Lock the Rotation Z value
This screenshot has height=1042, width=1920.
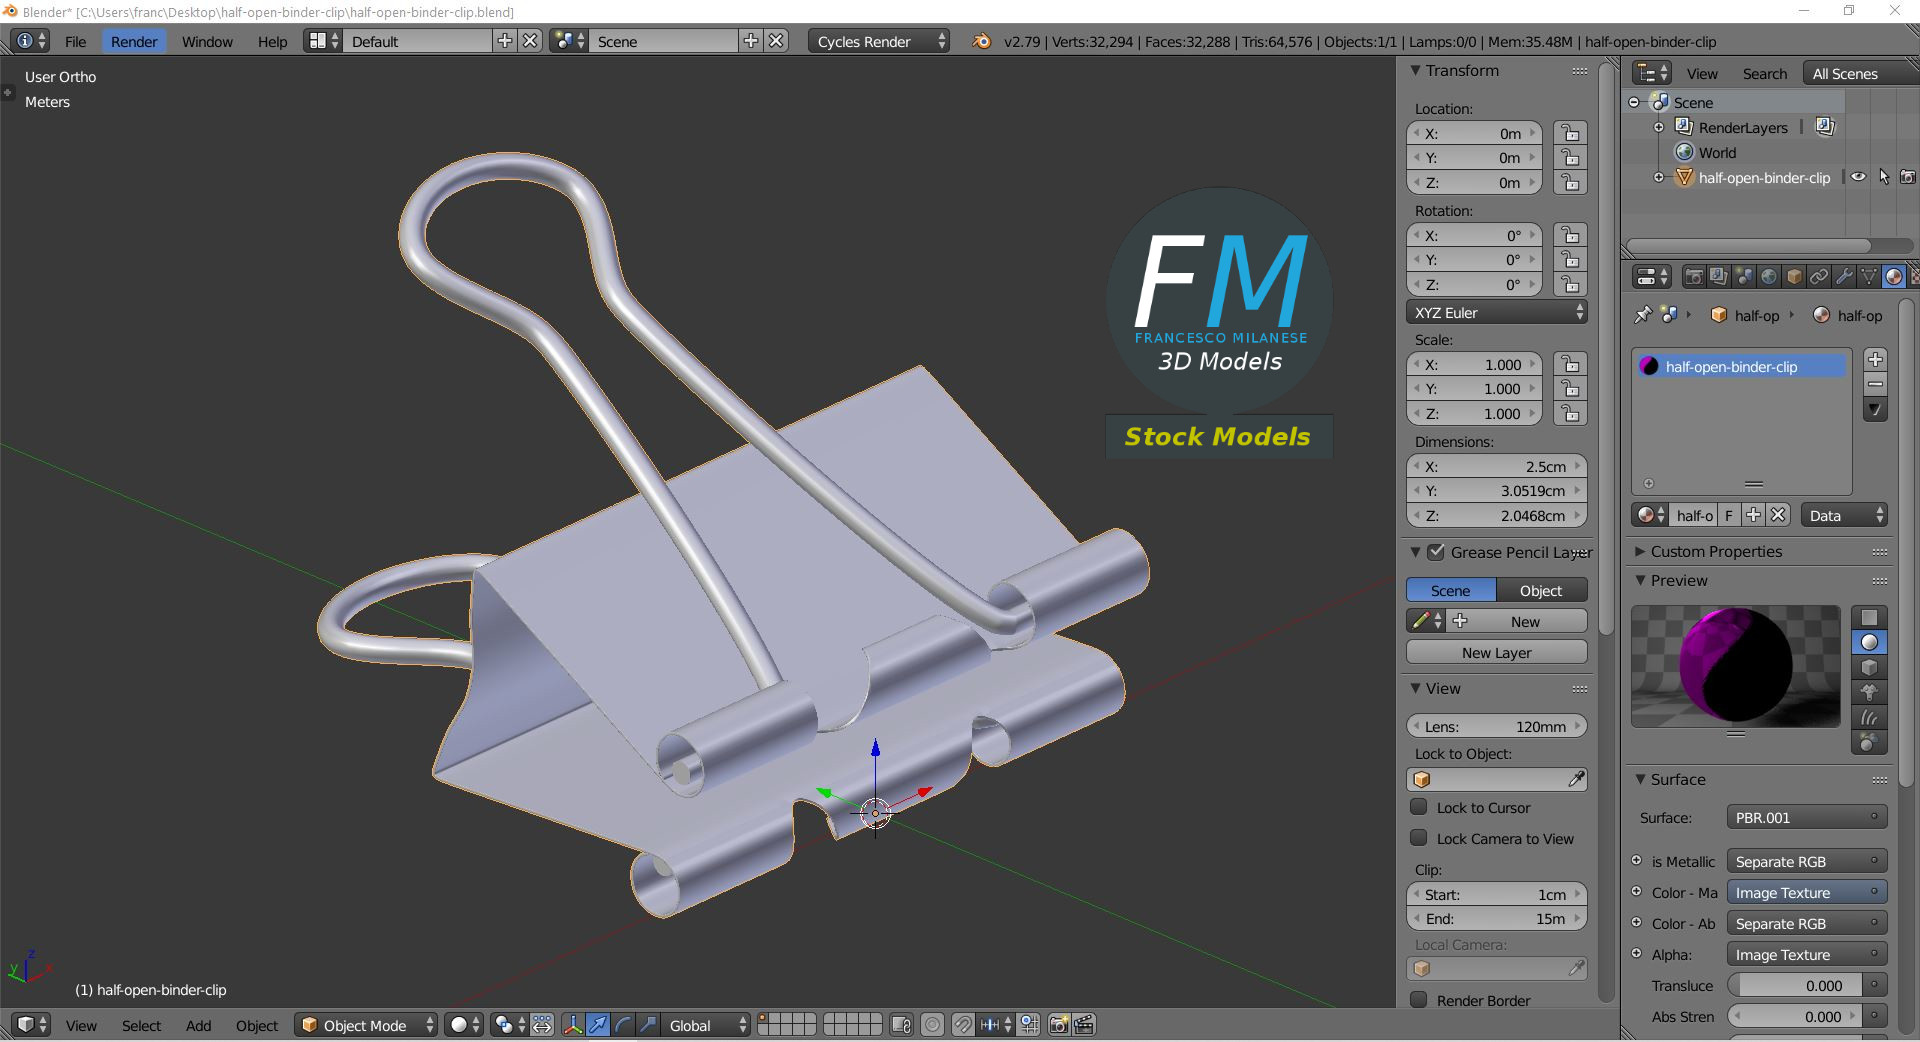point(1571,285)
